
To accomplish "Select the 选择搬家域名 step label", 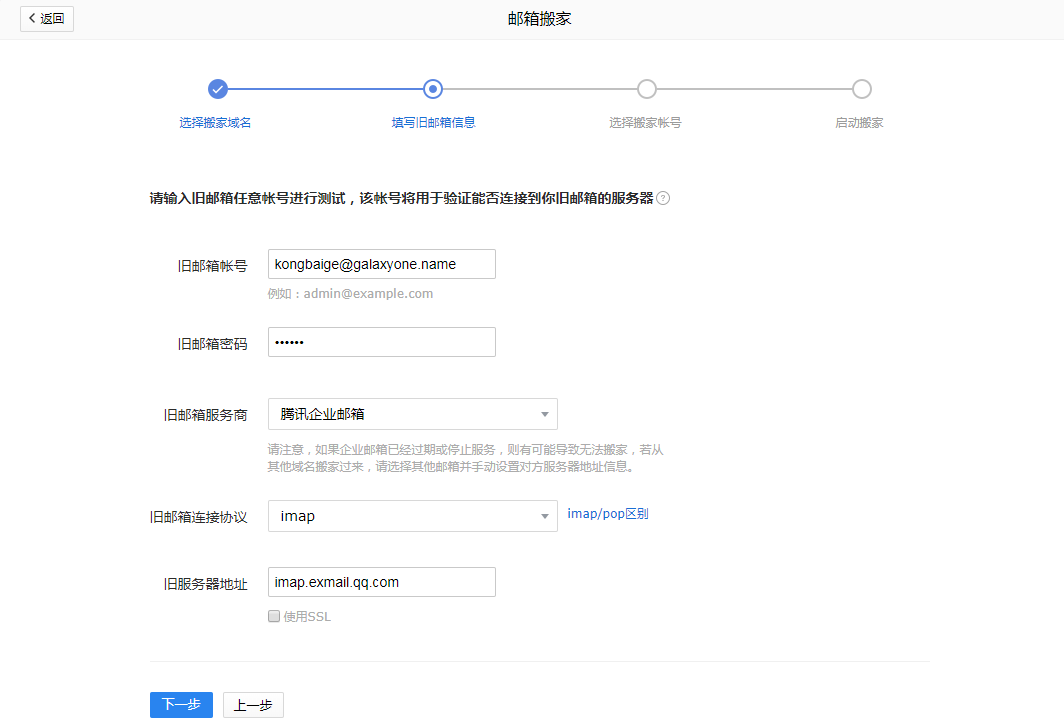I will (215, 123).
